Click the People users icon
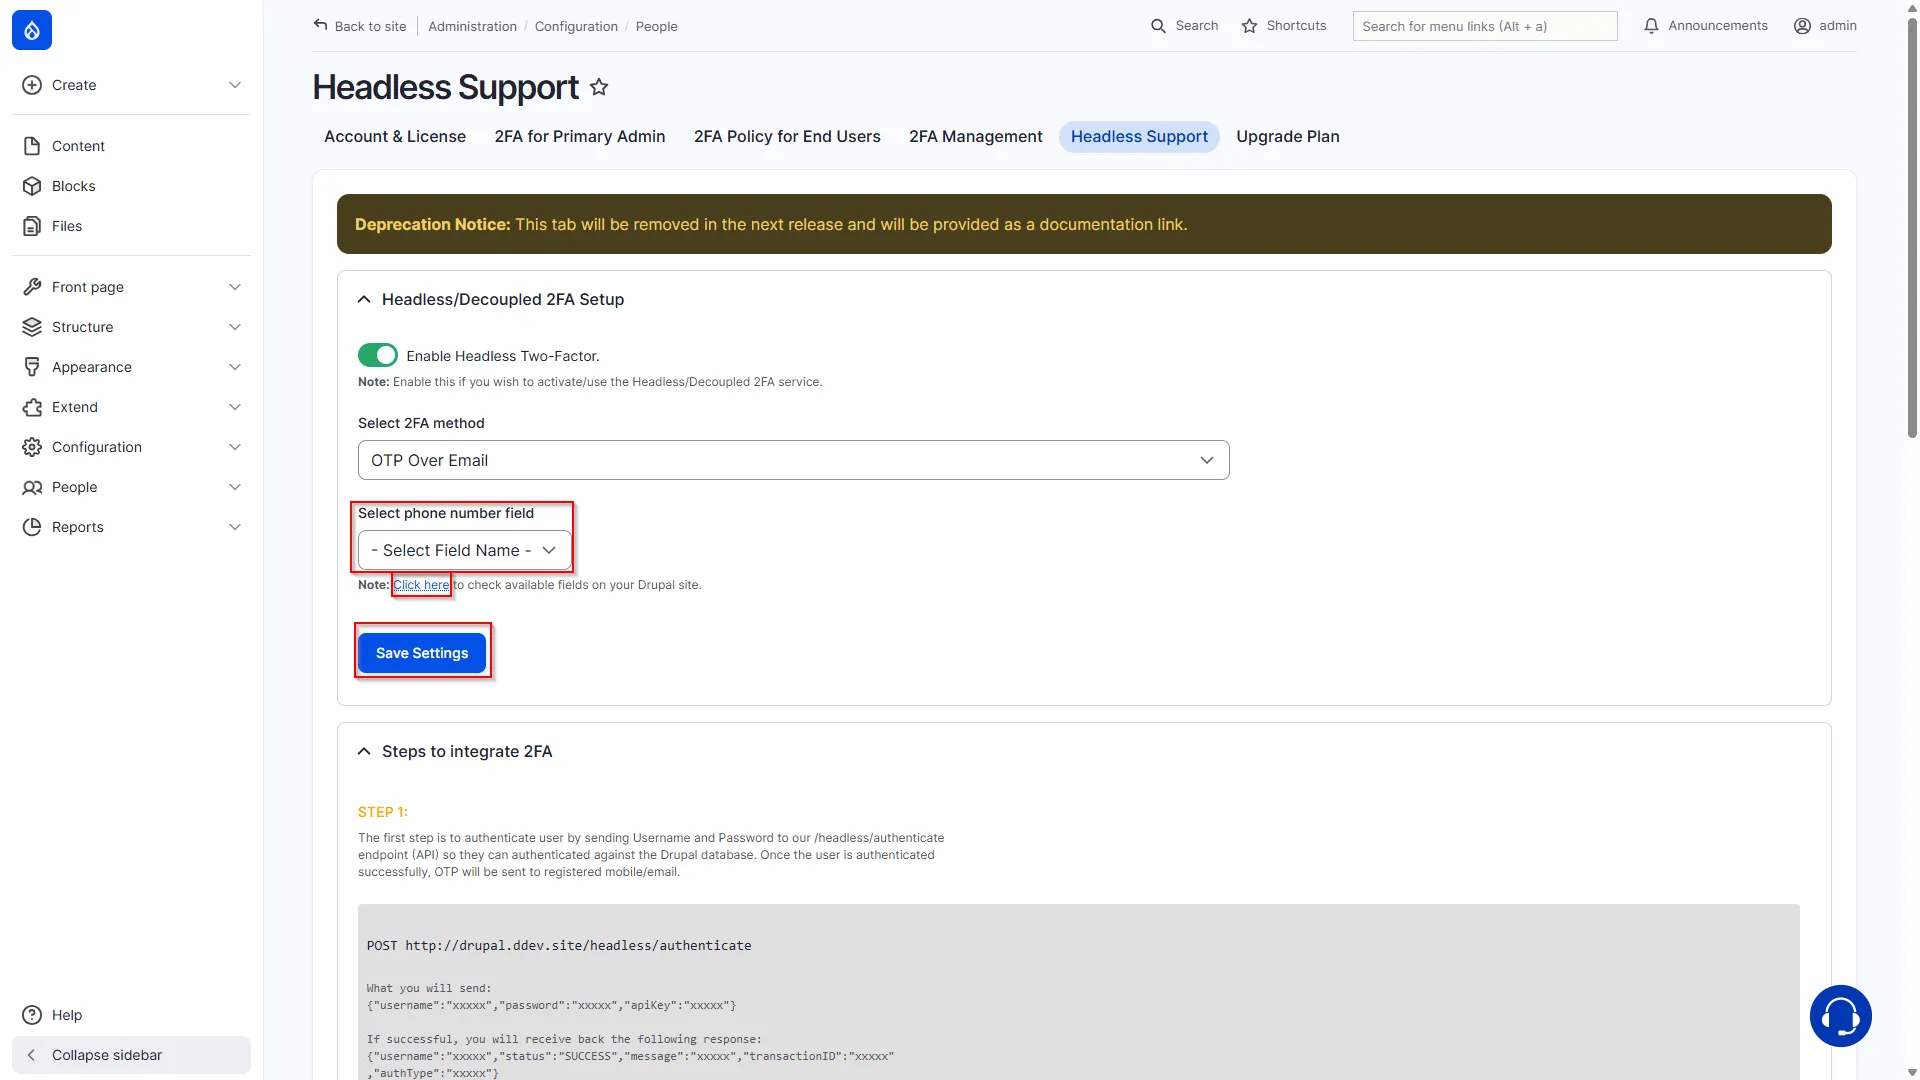The image size is (1920, 1080). pos(32,487)
